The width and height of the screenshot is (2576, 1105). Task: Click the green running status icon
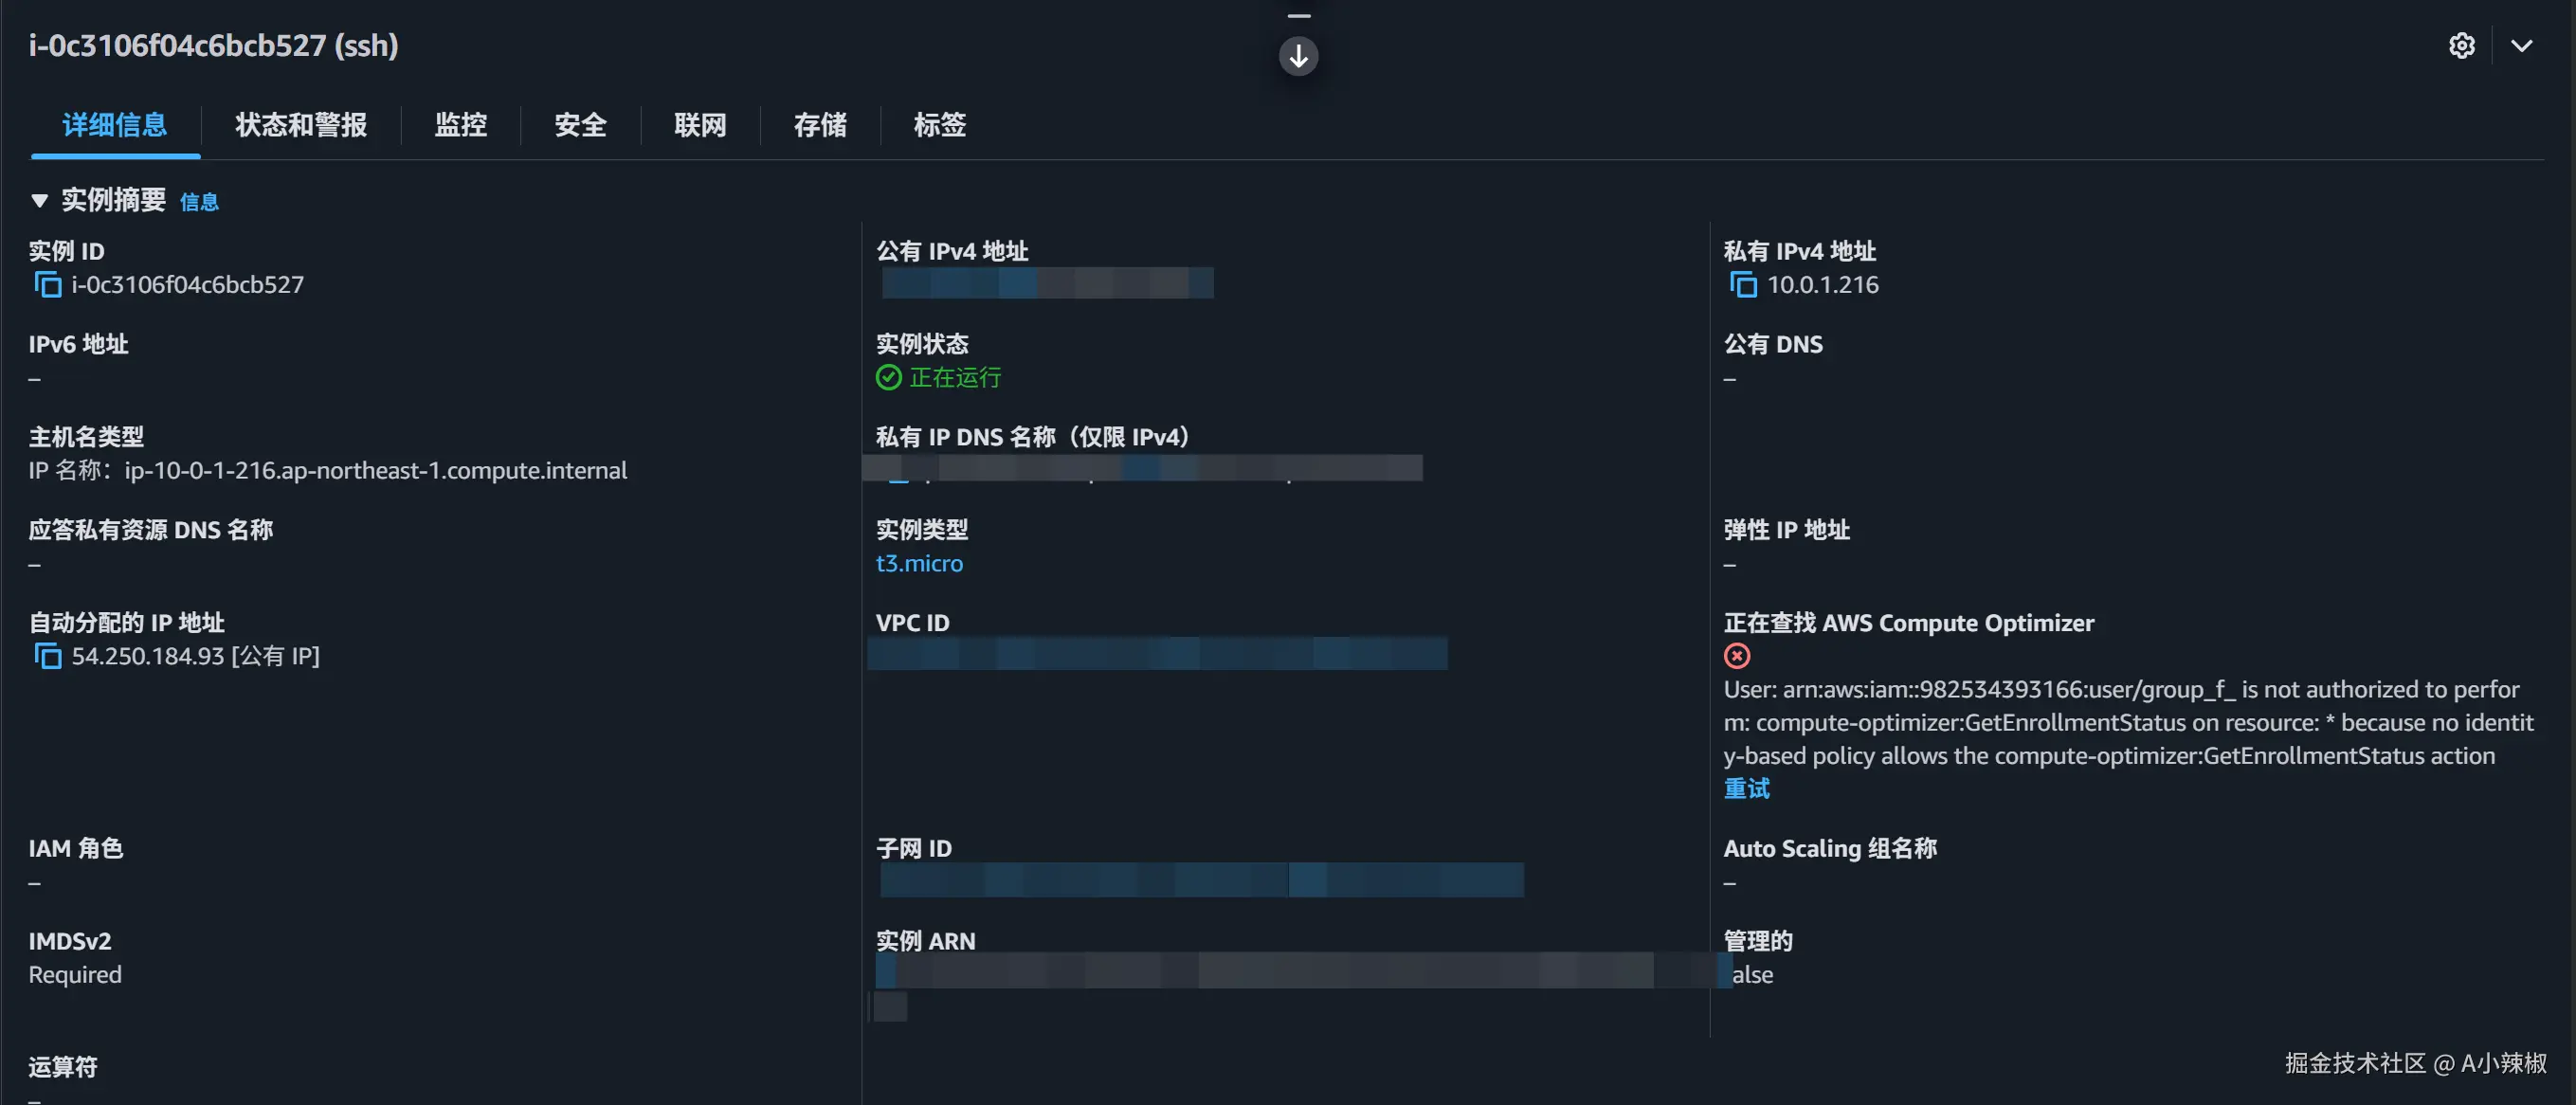[888, 377]
